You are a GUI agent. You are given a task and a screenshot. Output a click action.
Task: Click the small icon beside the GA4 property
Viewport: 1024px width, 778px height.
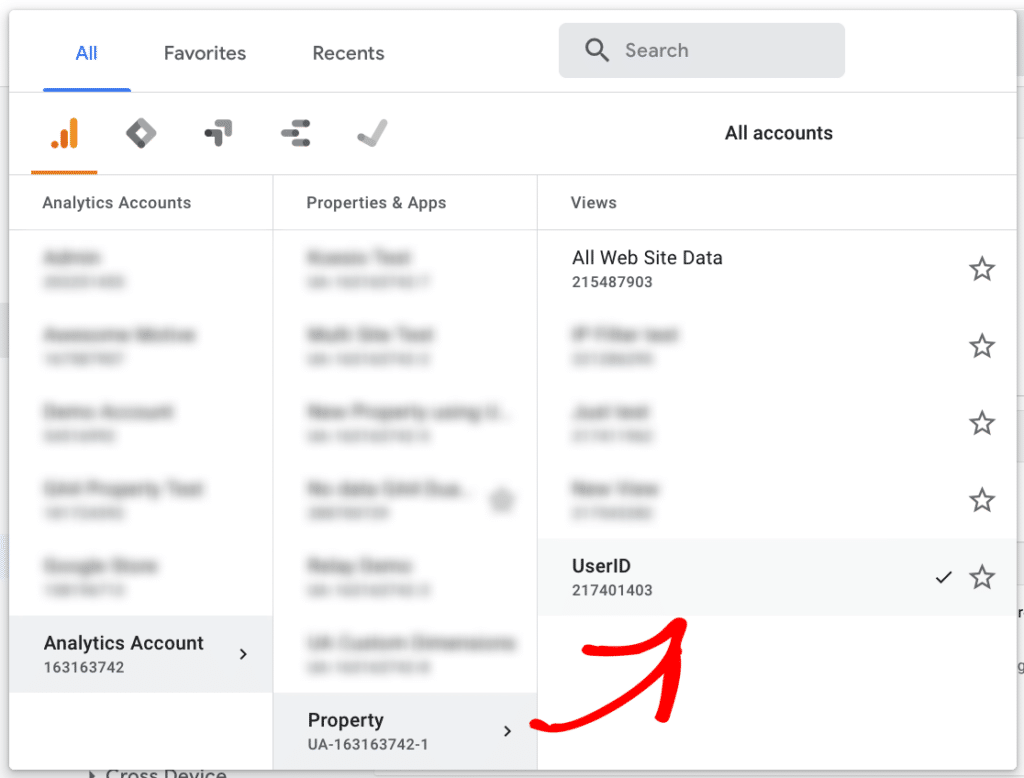[502, 500]
